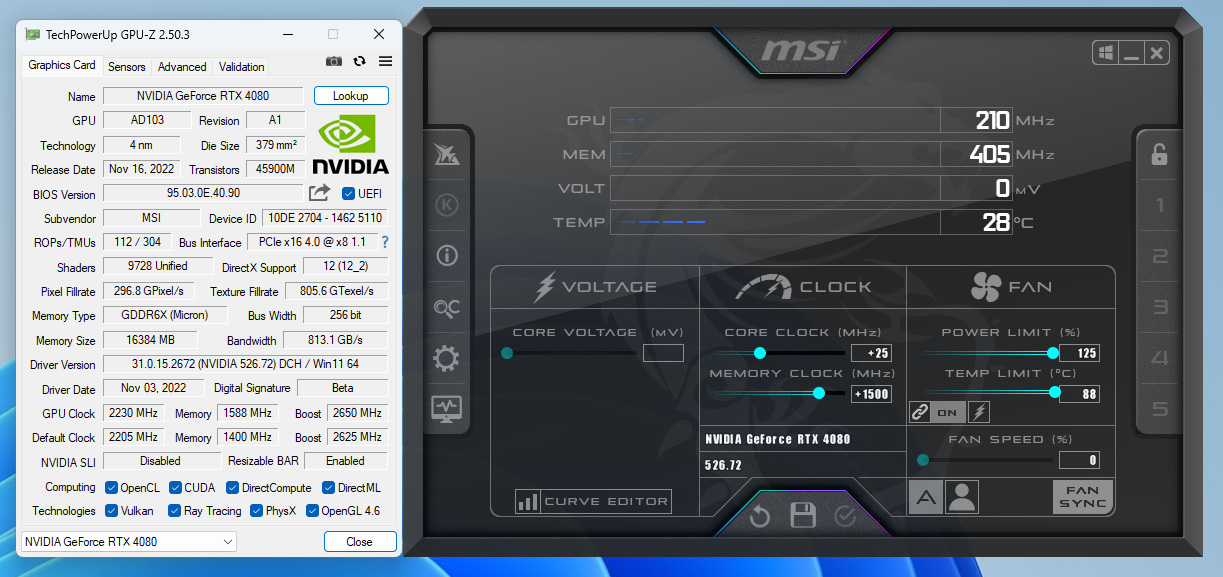
Task: Toggle the DirectML checkbox
Action: [x=329, y=487]
